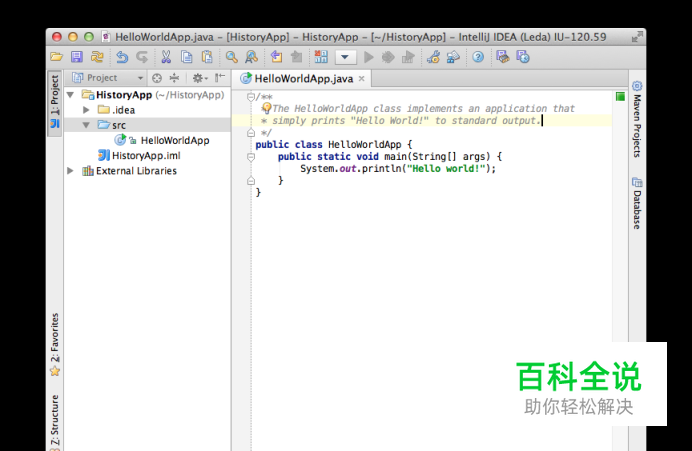Click the Run with Coverage icon
This screenshot has height=451, width=692.
pyautogui.click(x=408, y=57)
